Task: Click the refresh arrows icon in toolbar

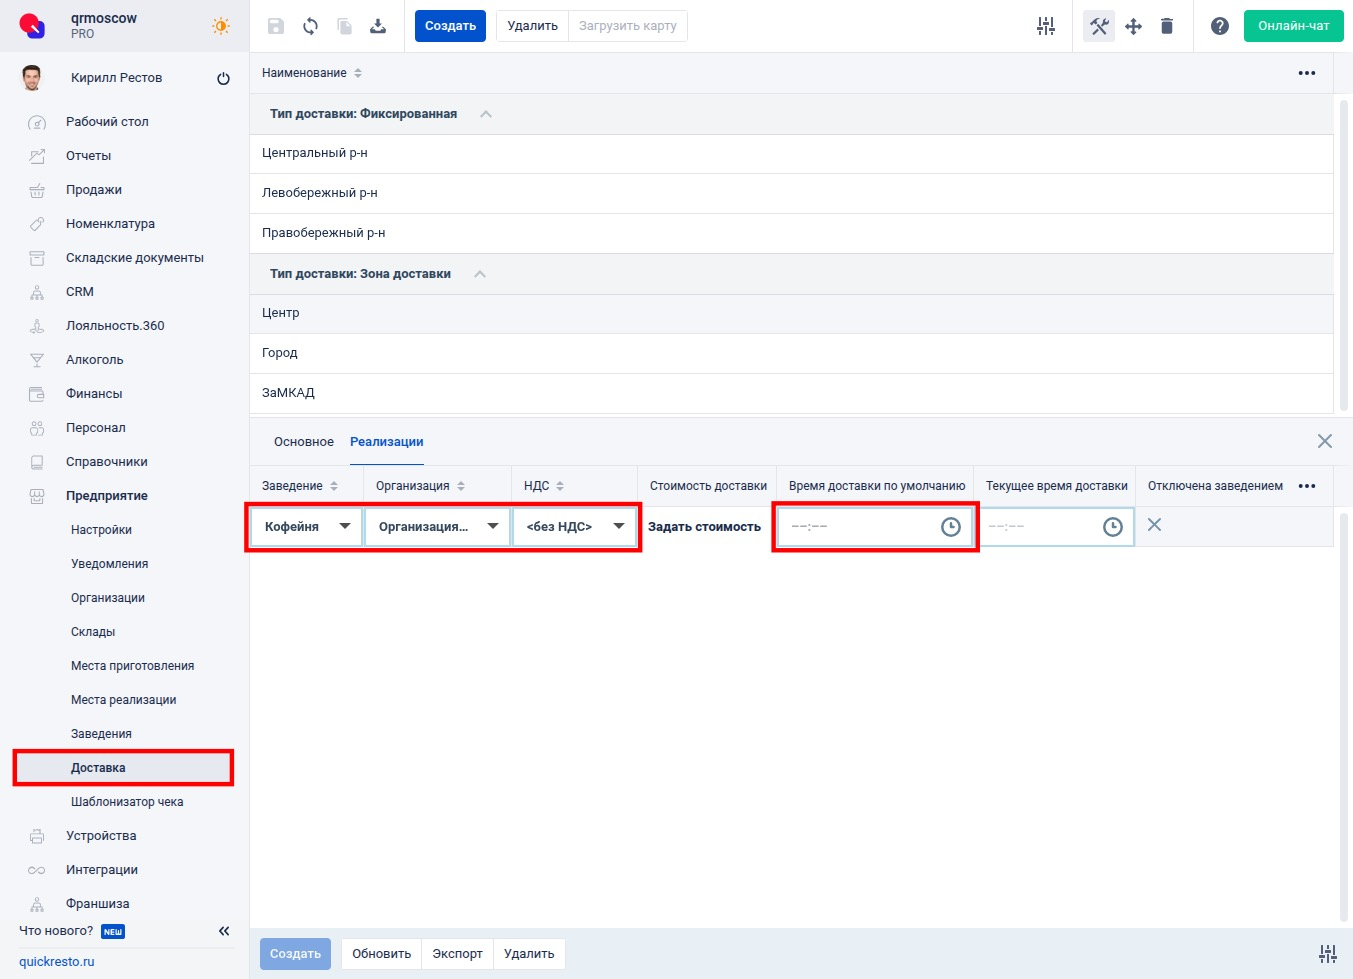Action: (x=310, y=26)
